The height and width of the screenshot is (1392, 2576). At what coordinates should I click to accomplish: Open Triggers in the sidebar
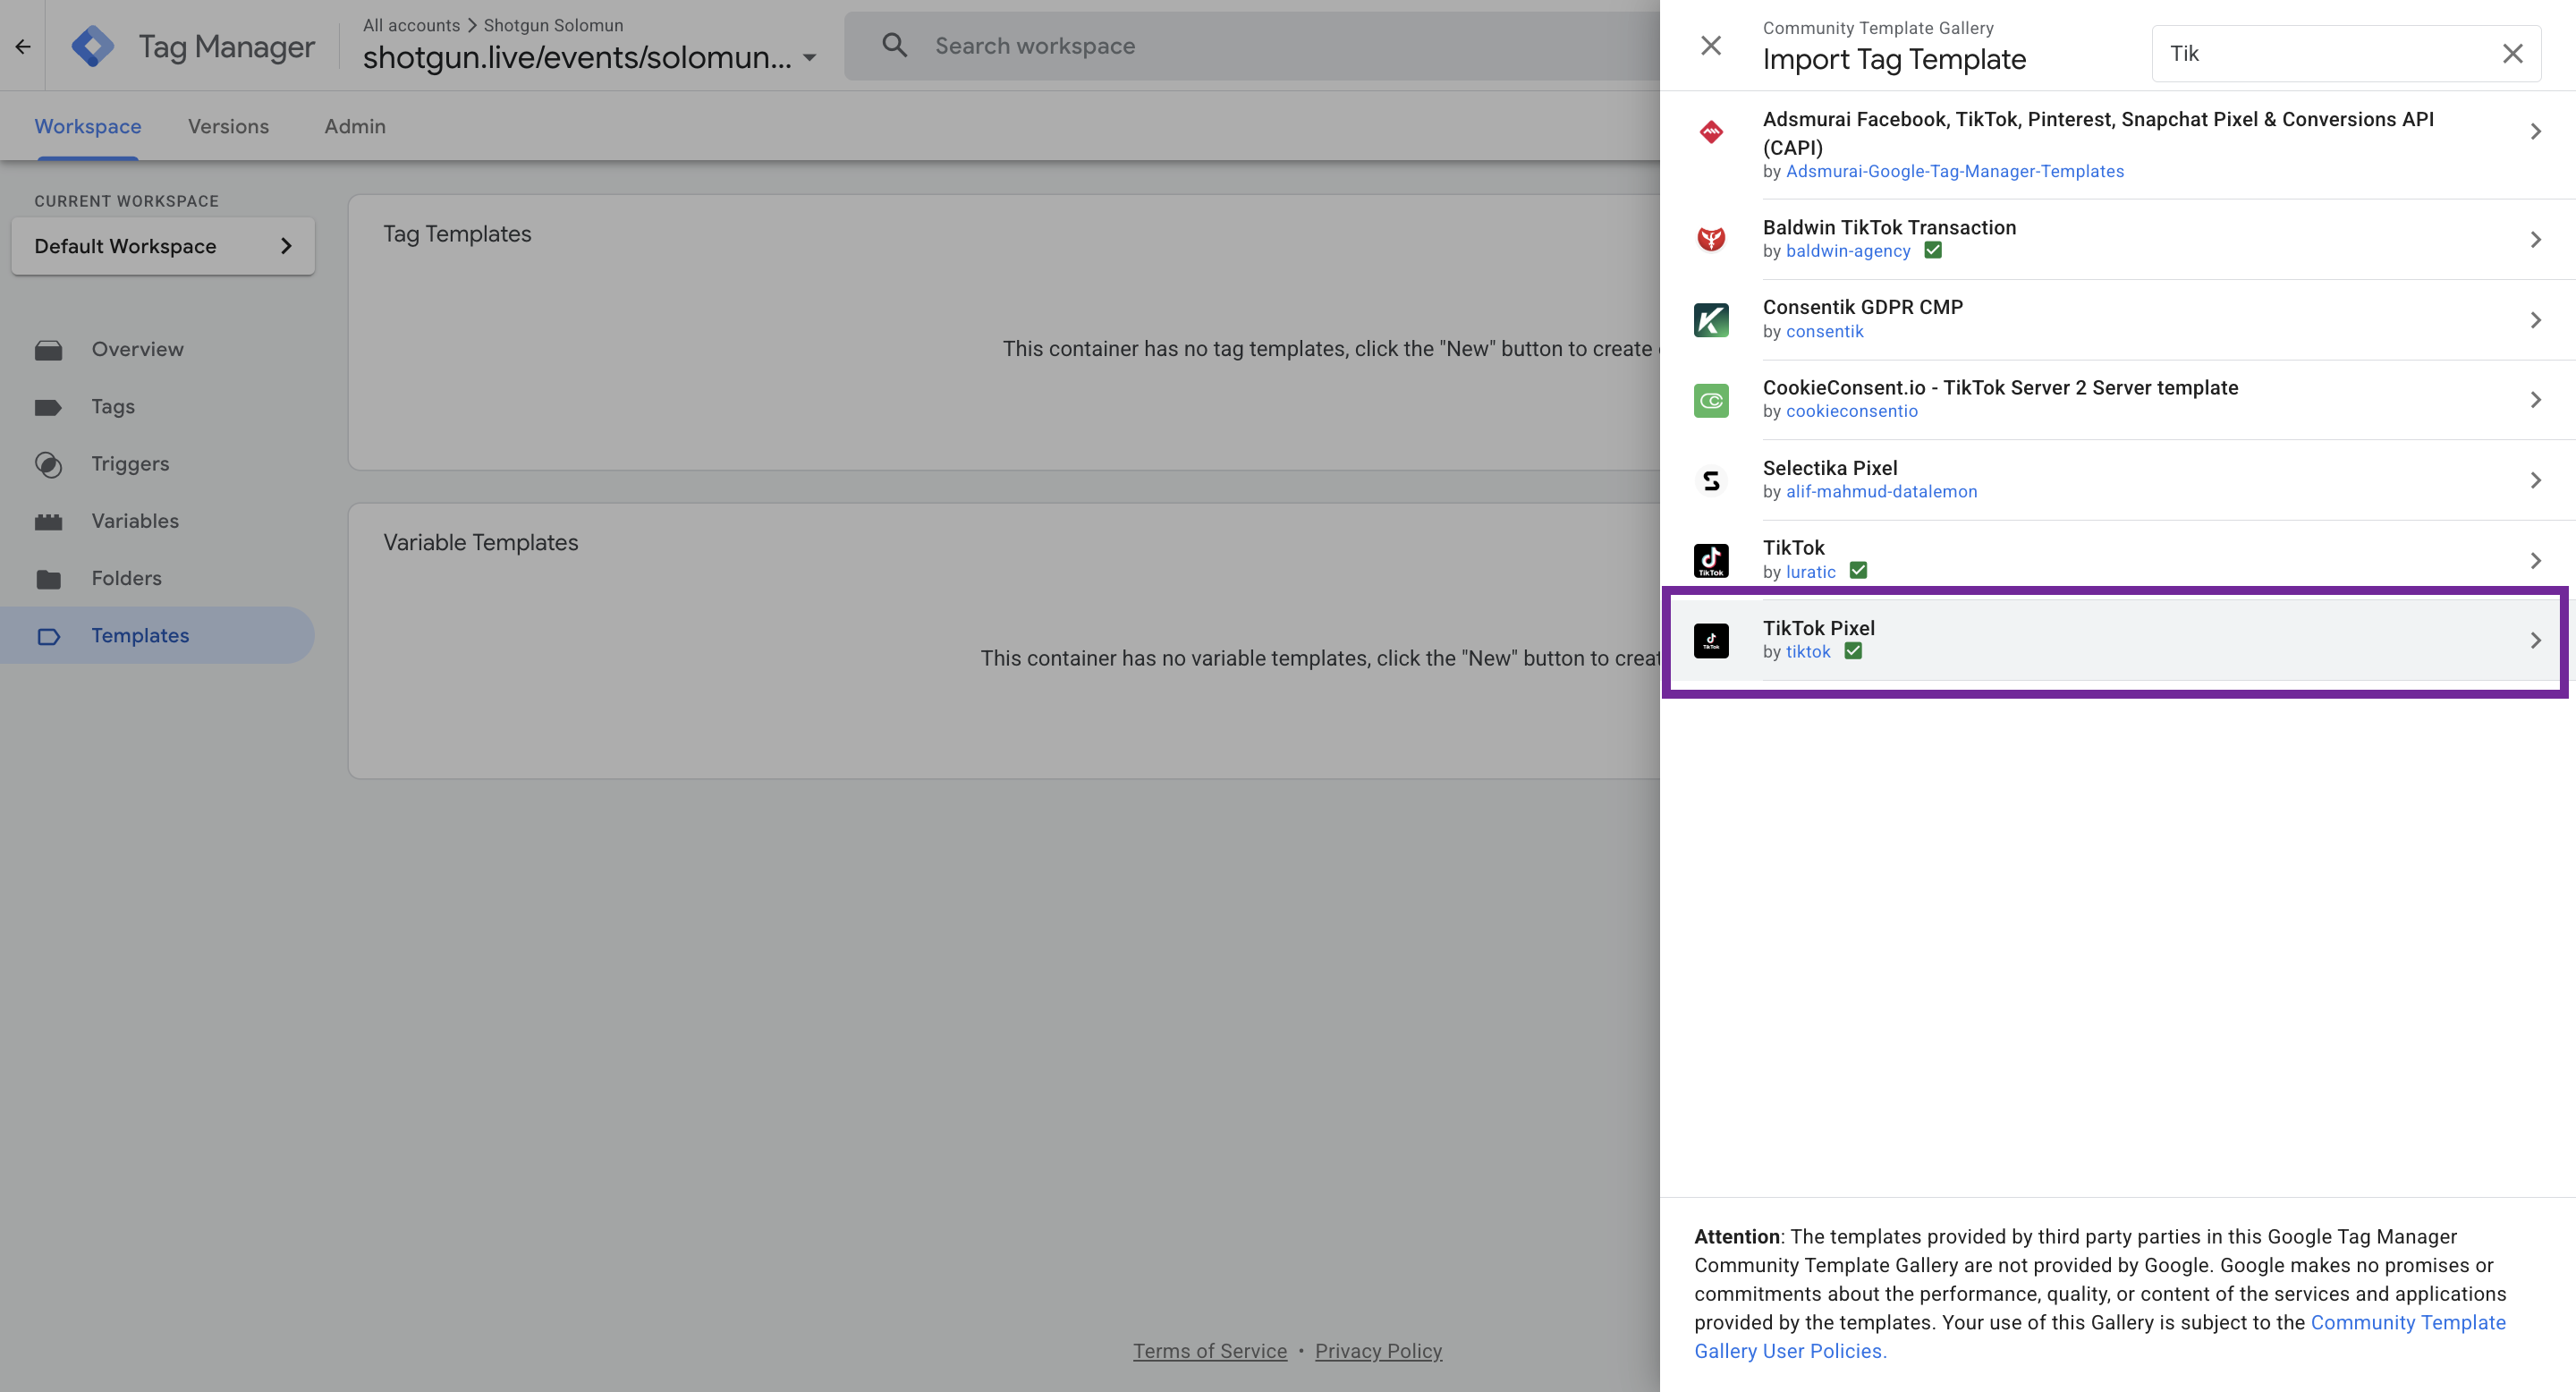130,464
